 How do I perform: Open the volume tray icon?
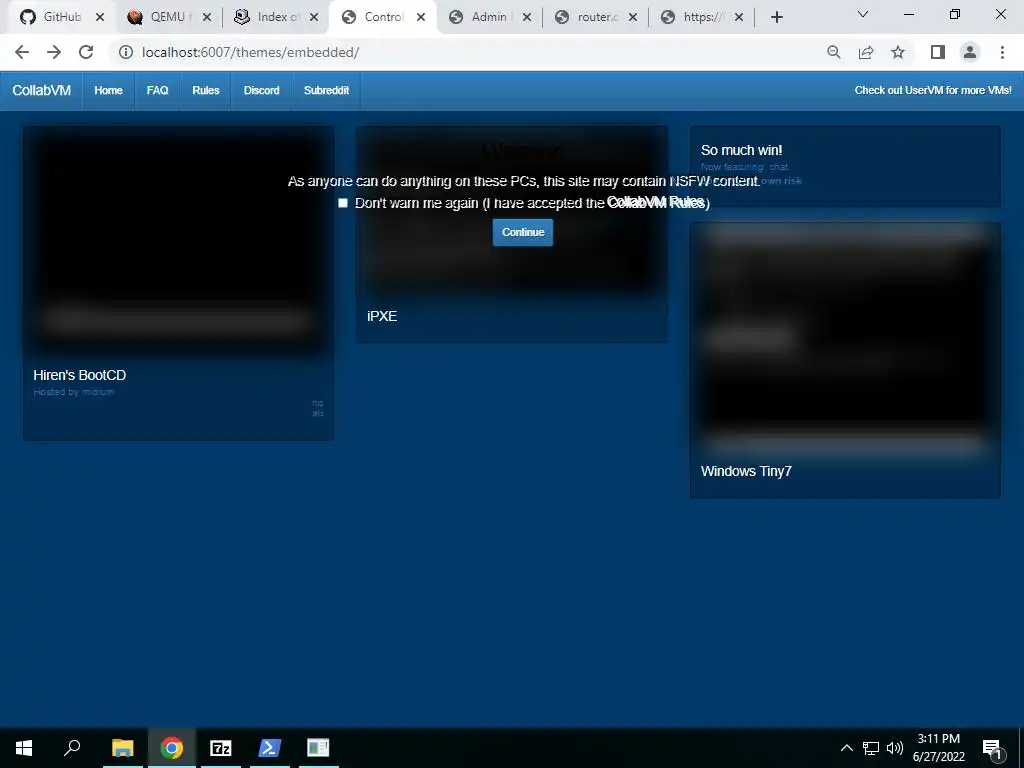[895, 748]
